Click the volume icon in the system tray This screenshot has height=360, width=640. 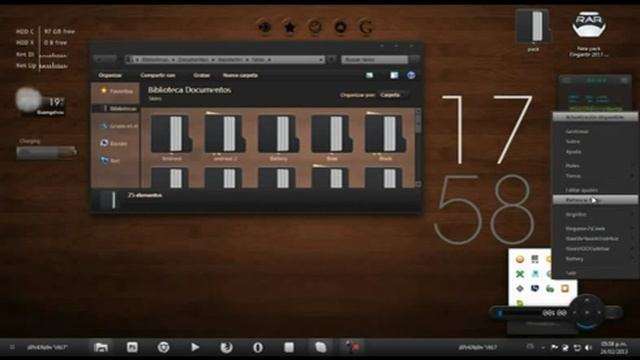588,348
